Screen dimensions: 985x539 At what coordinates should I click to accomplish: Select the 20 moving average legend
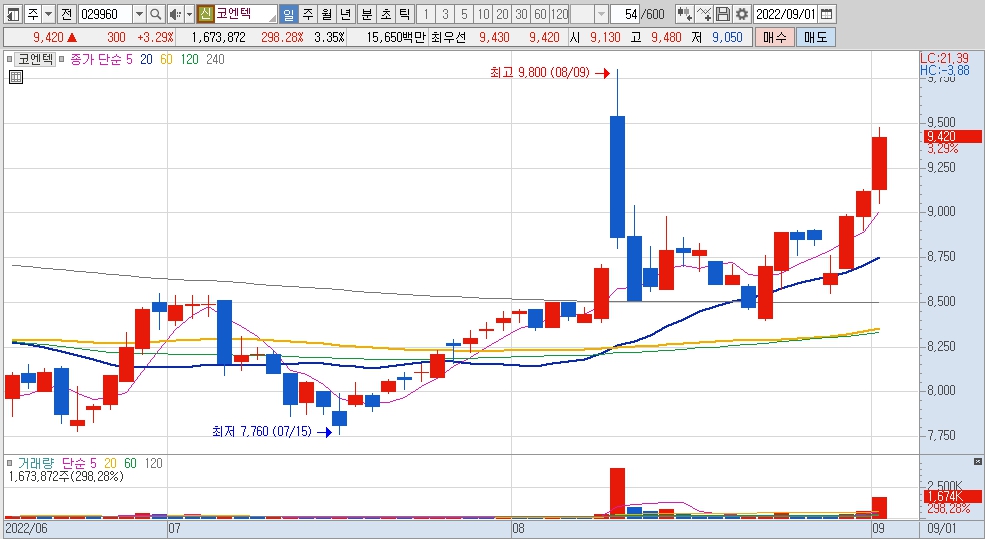point(146,60)
